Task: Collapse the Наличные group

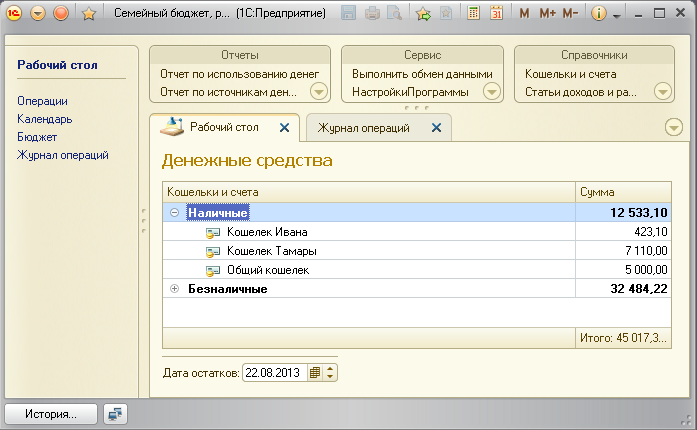Action: tap(174, 213)
